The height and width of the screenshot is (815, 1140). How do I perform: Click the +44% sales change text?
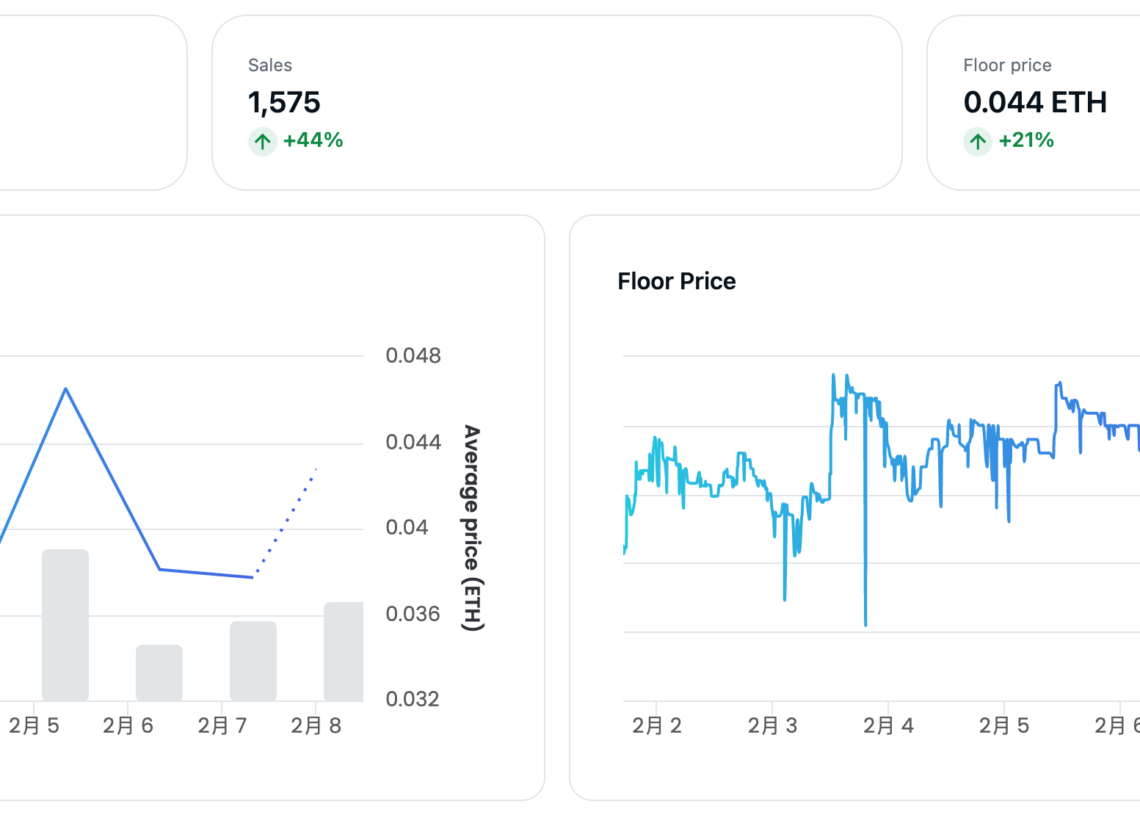313,140
